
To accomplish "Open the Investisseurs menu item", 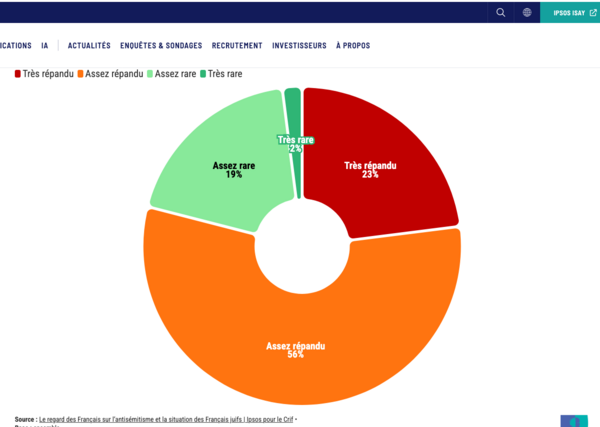I will (299, 46).
